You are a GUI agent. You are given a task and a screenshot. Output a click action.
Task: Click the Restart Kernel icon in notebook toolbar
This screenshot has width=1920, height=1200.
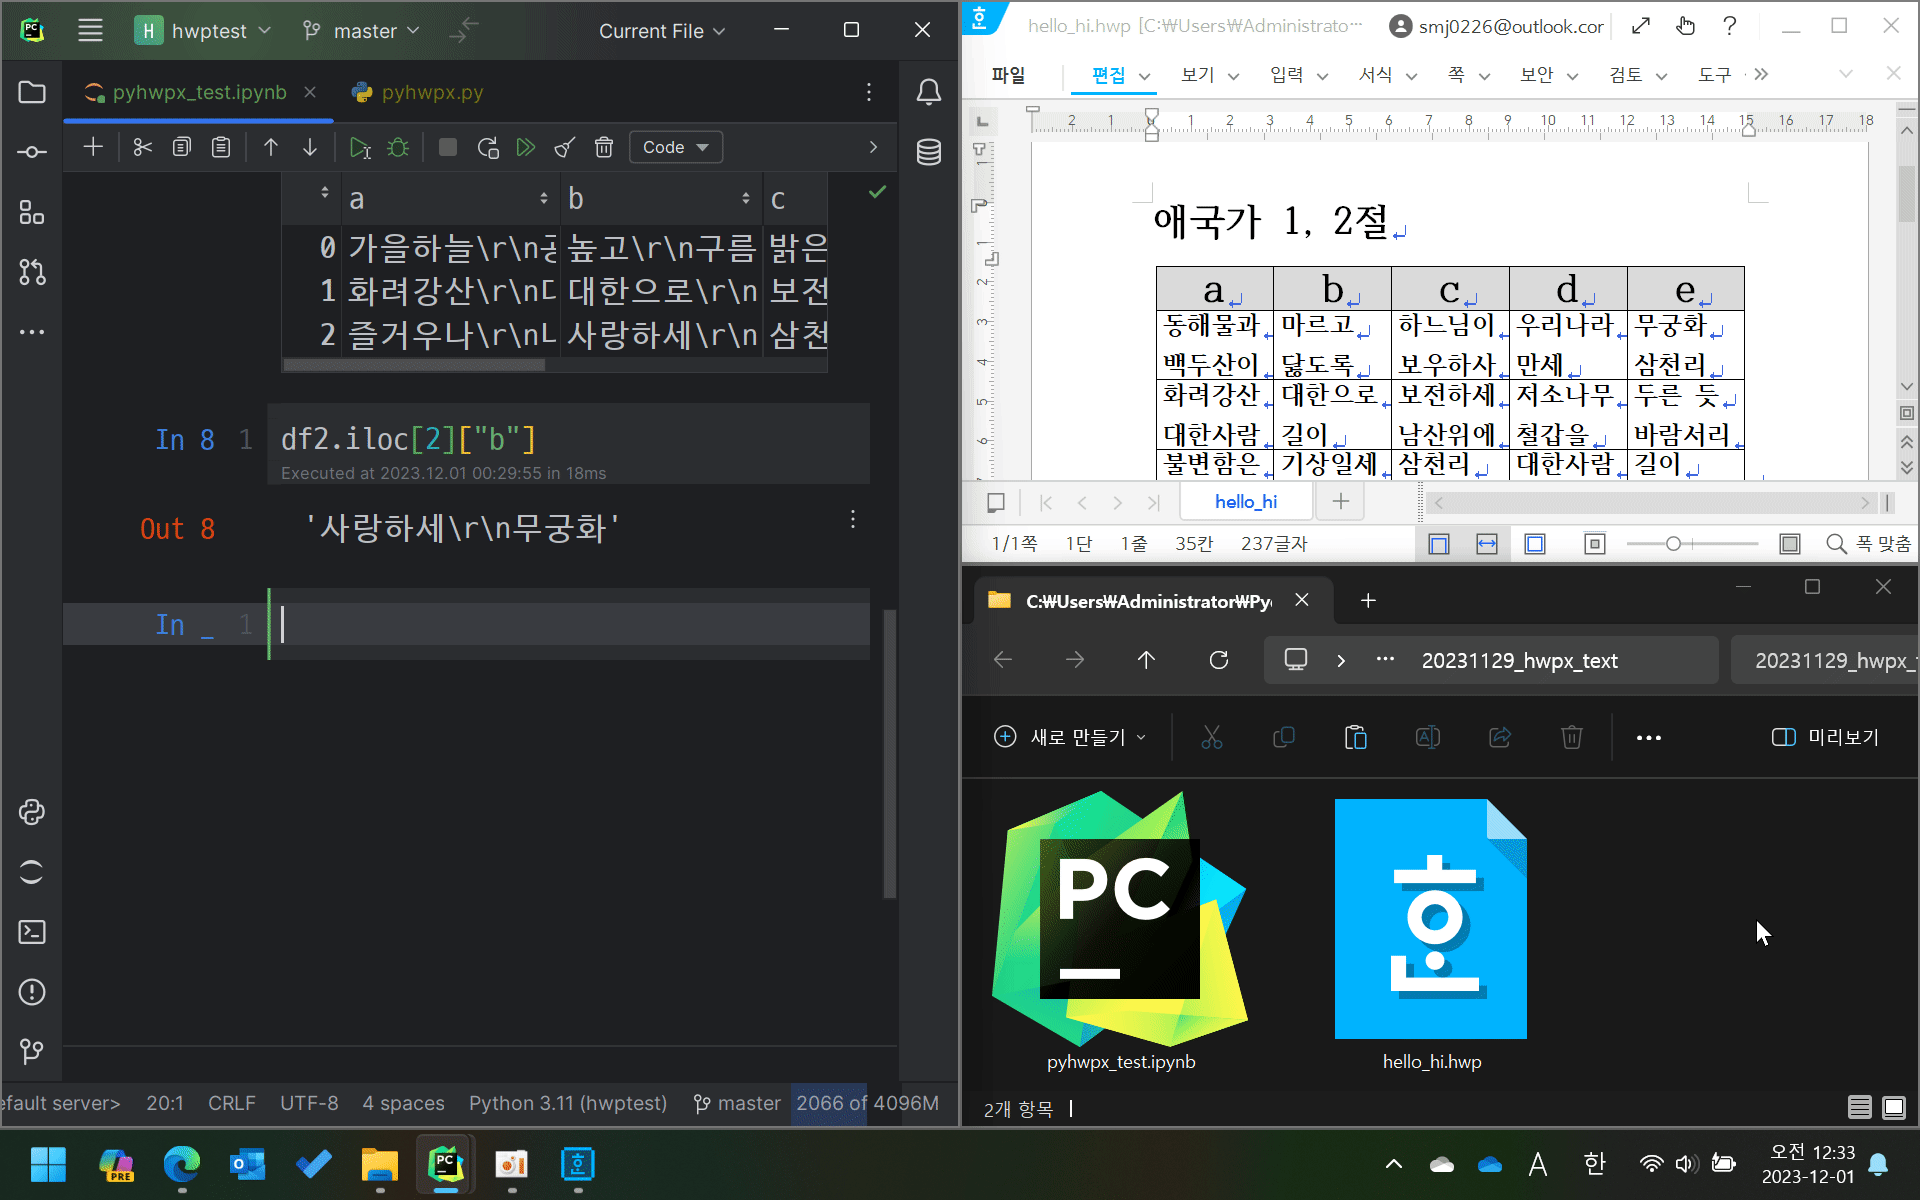488,148
